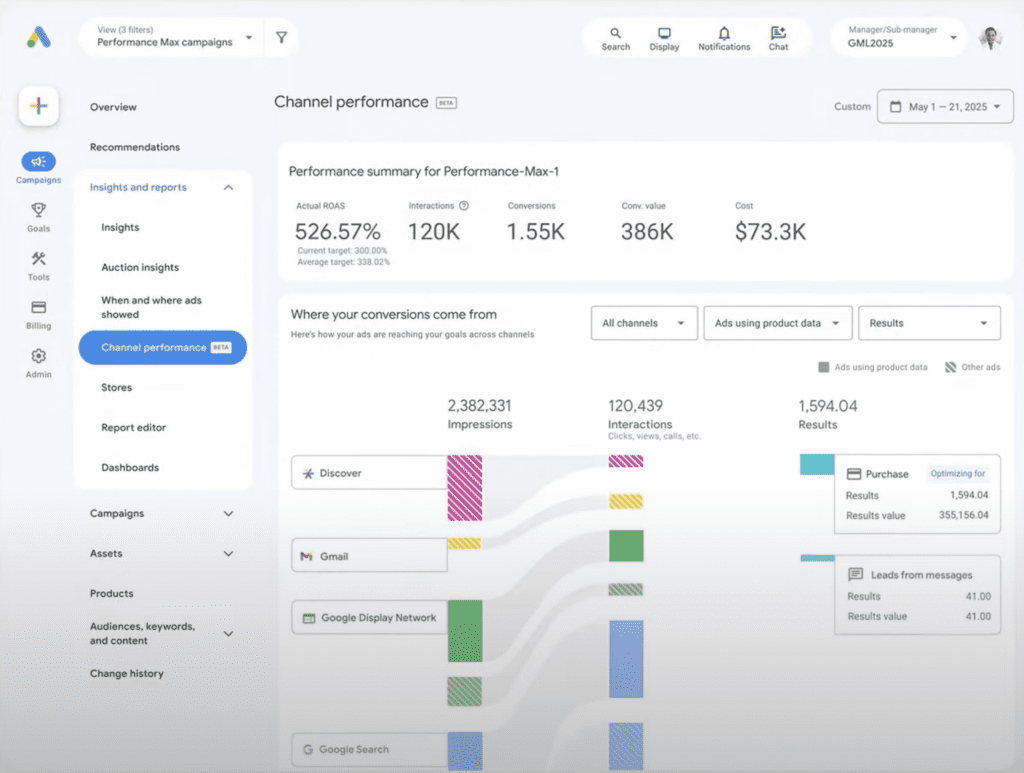Viewport: 1024px width, 773px height.
Task: Open the Performance Max campaigns view dropdown
Action: [174, 37]
